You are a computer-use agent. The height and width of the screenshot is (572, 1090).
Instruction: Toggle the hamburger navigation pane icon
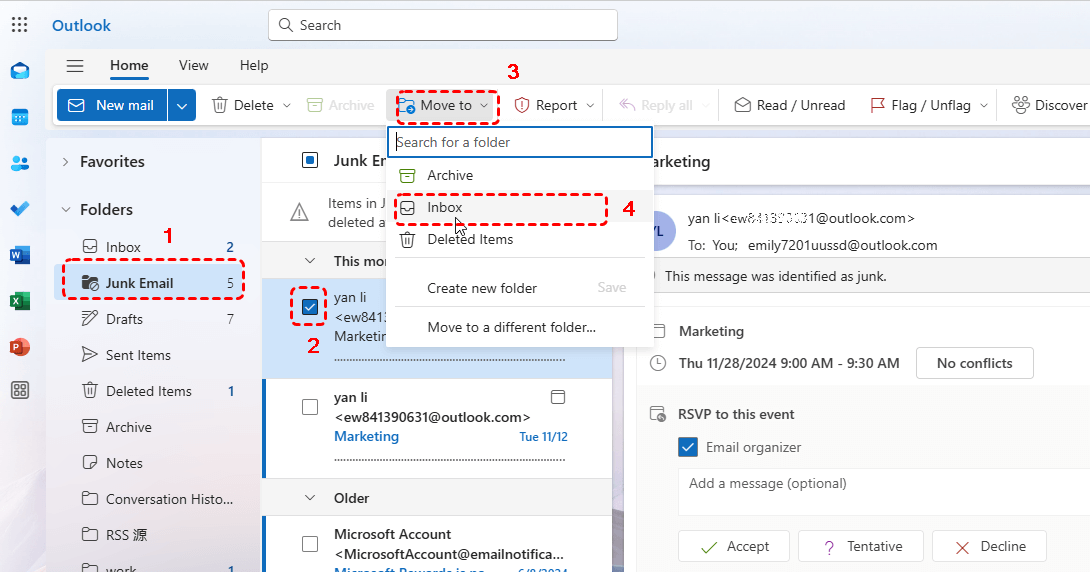coord(75,66)
